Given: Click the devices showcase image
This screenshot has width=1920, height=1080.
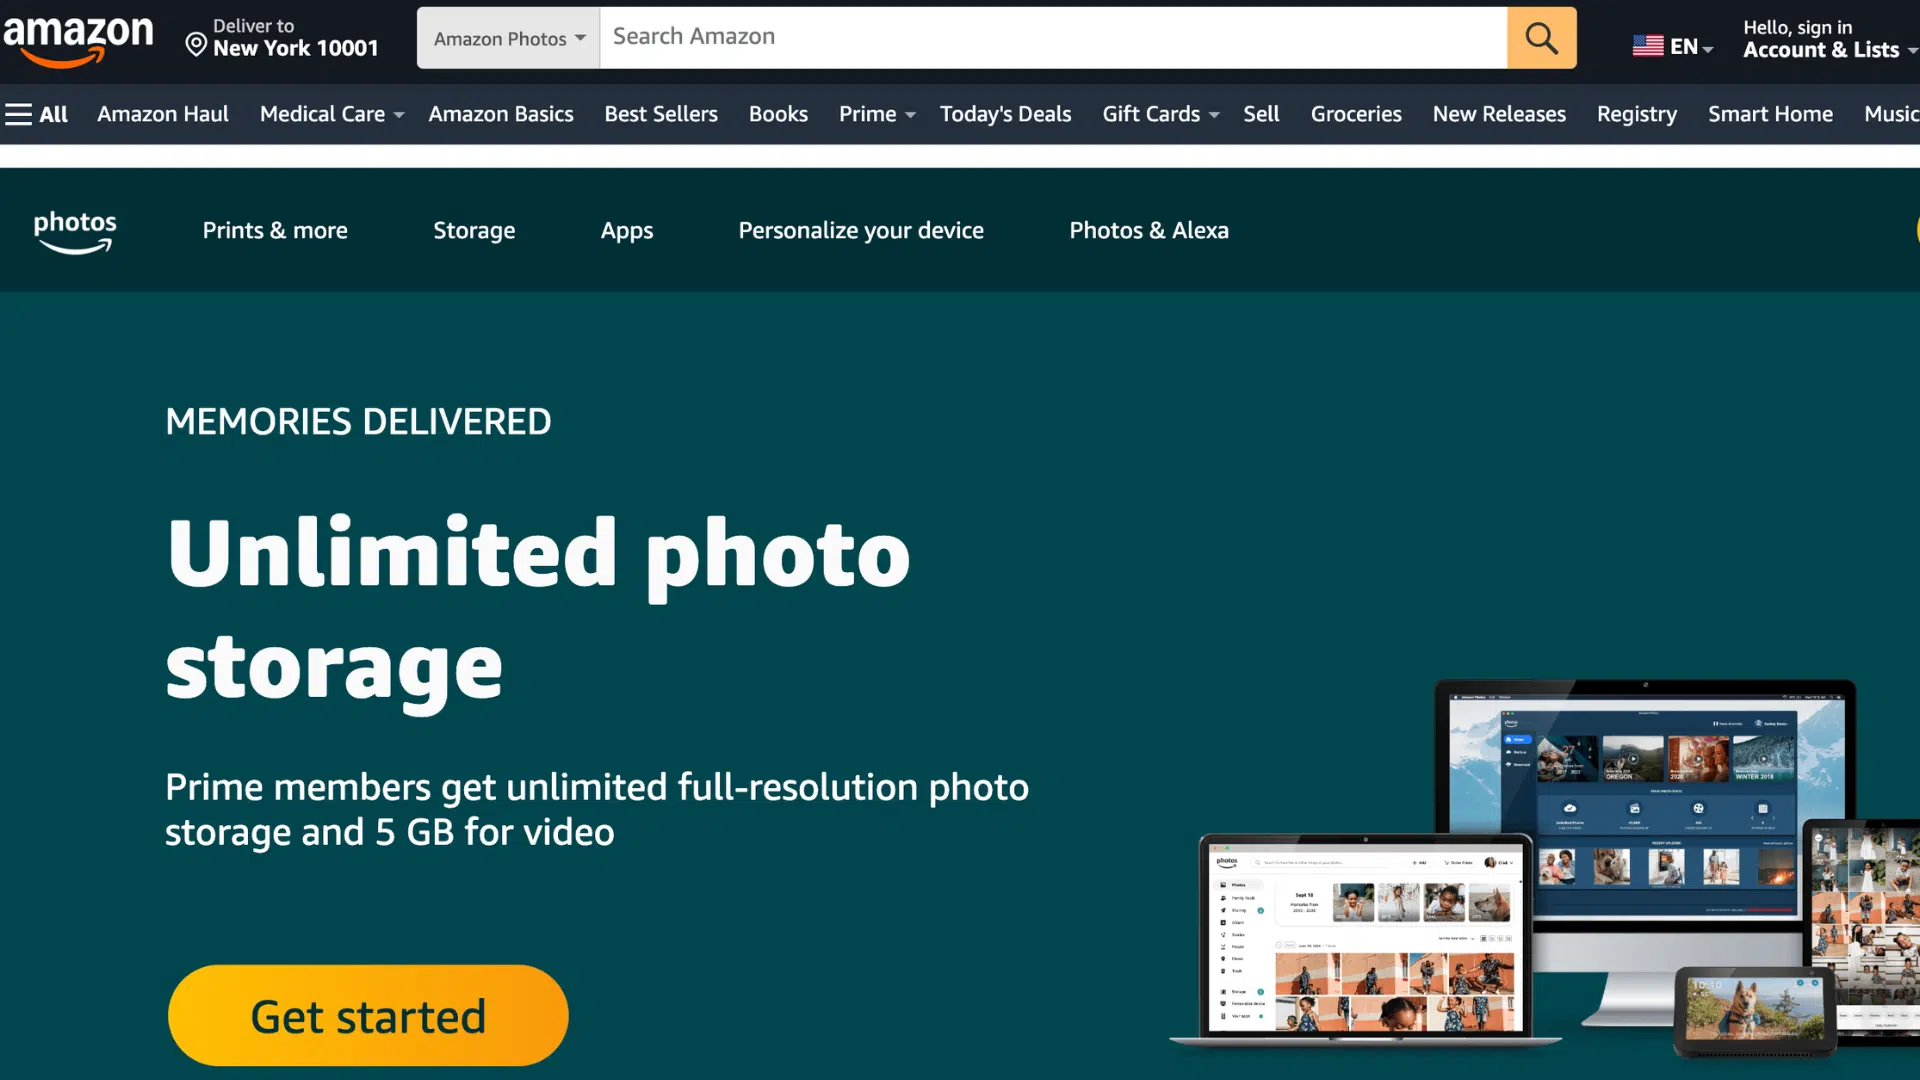Looking at the screenshot, I should point(1545,868).
